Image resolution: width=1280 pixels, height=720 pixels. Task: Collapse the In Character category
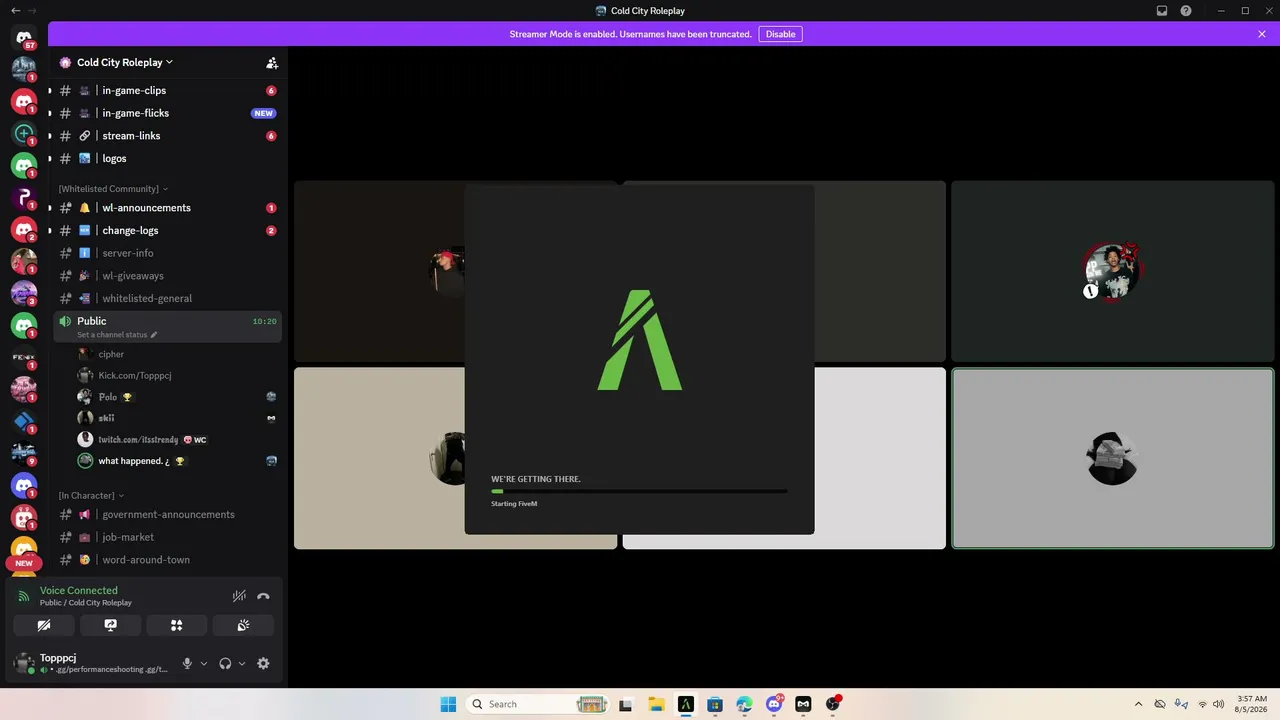pos(91,495)
